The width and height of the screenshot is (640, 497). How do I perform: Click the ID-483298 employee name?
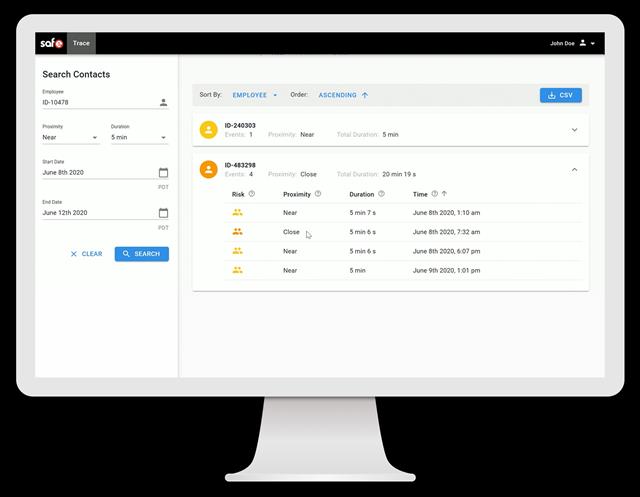pyautogui.click(x=240, y=165)
